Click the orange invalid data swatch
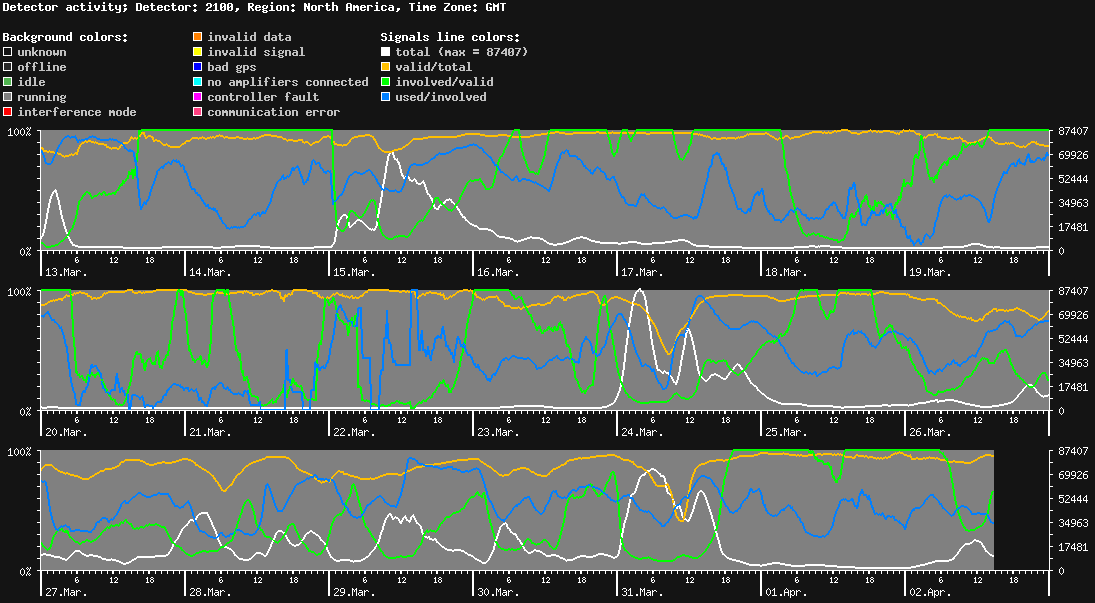The image size is (1095, 603). pos(198,37)
